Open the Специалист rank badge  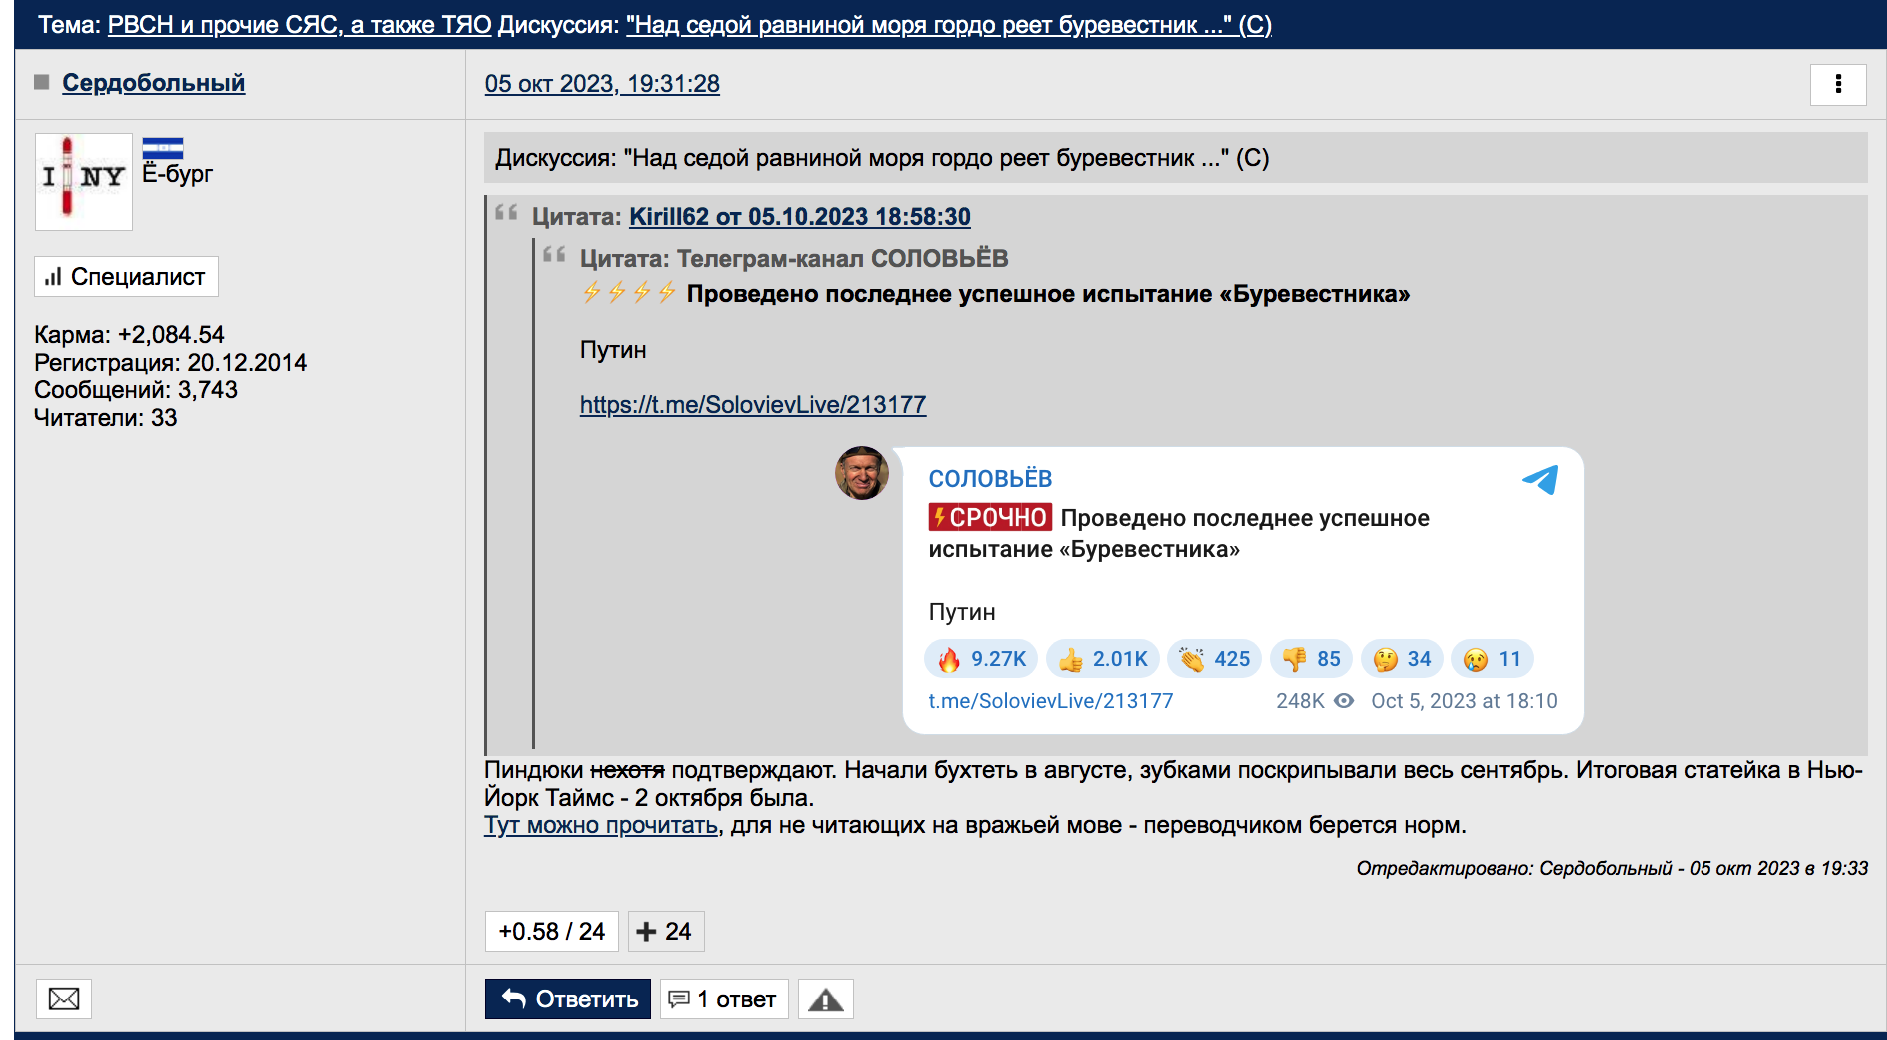click(126, 277)
